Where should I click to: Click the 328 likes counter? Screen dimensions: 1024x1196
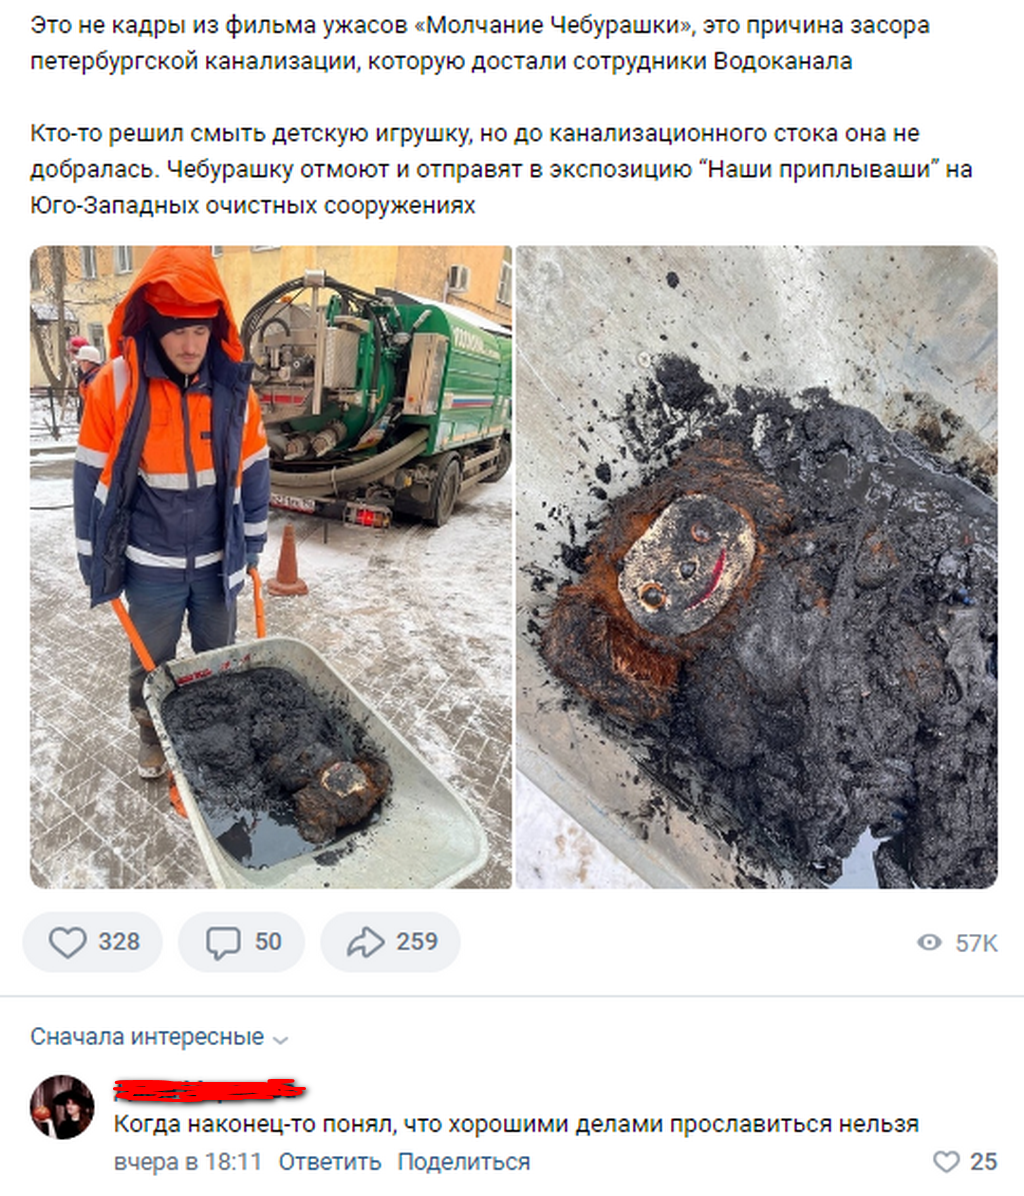pyautogui.click(x=119, y=942)
